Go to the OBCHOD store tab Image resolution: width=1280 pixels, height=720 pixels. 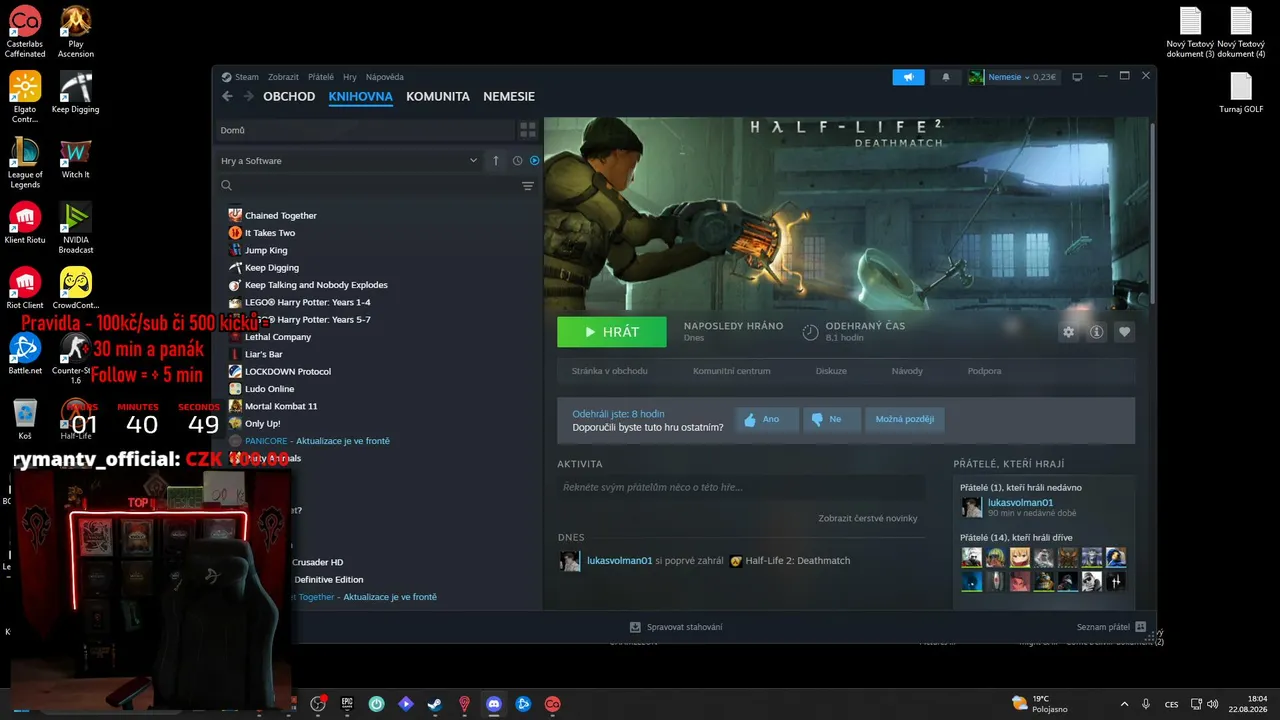coord(289,97)
